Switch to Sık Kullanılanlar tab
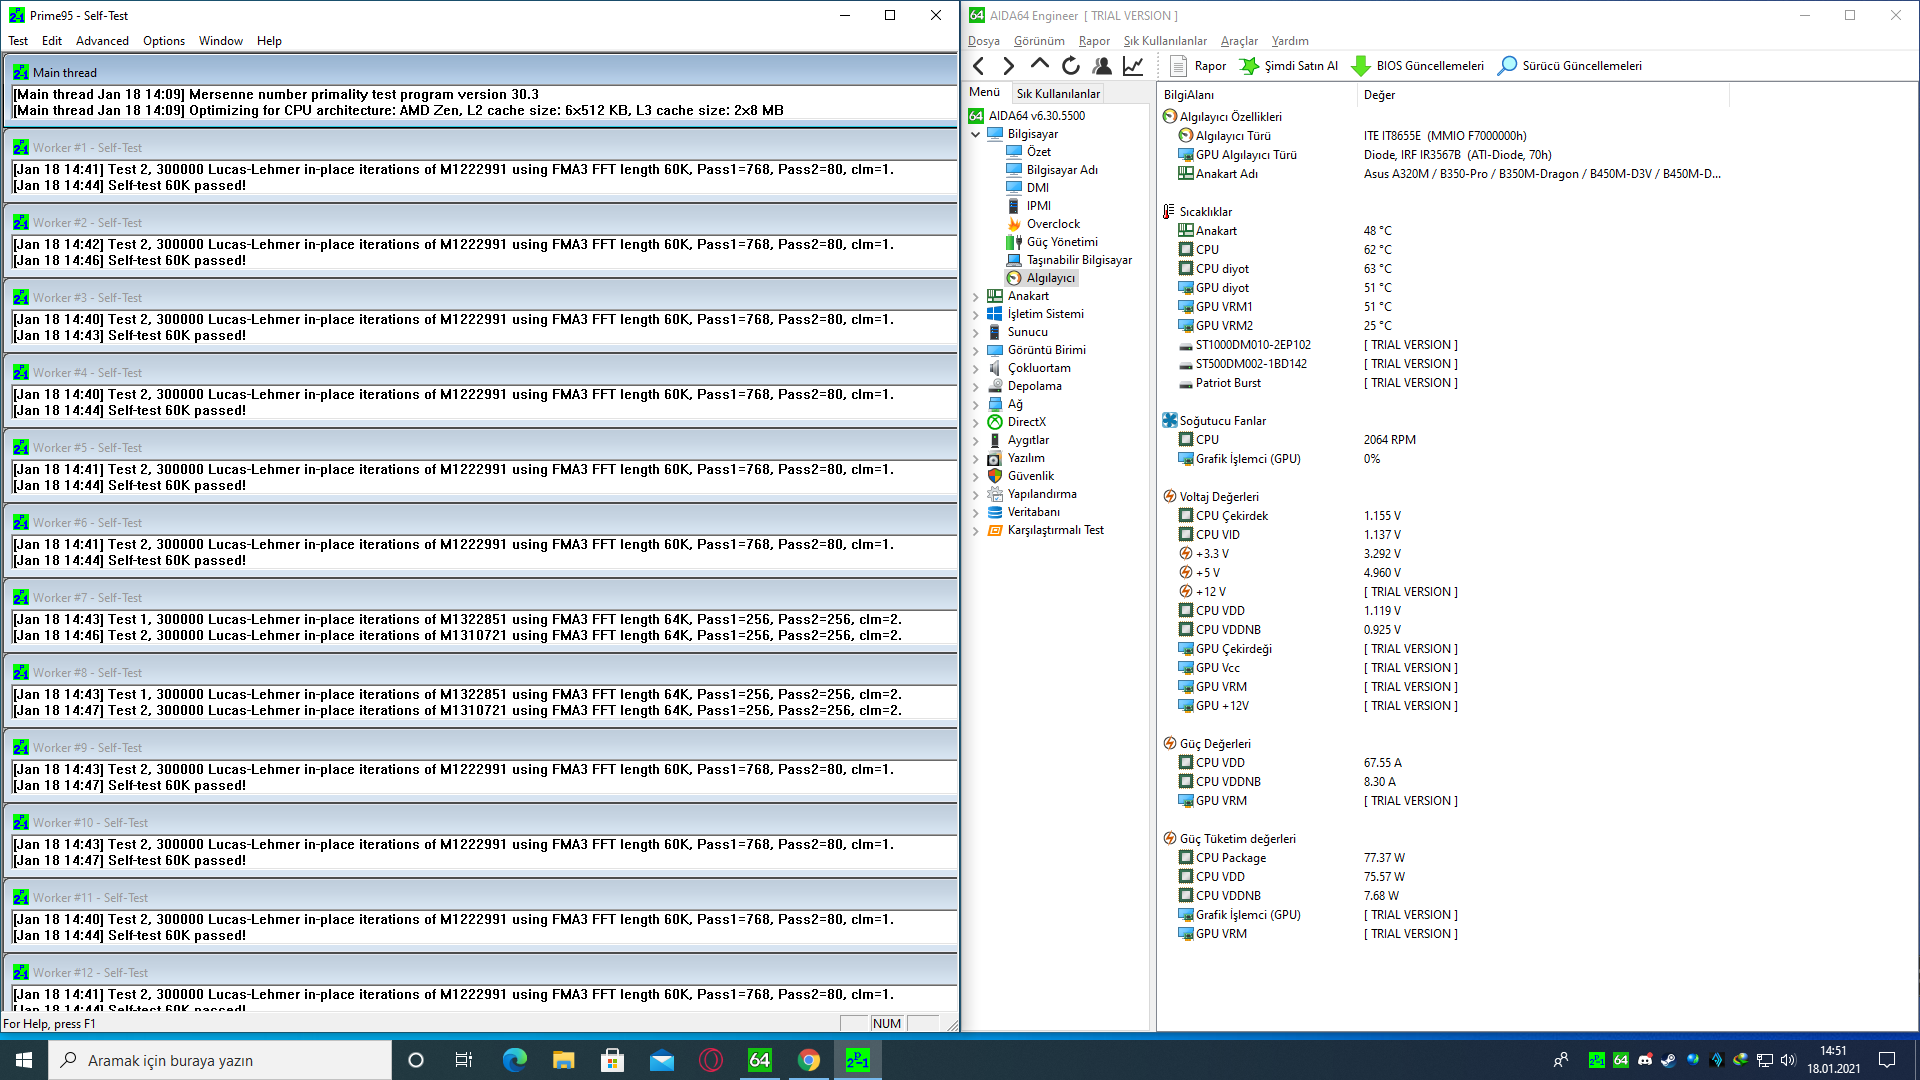The height and width of the screenshot is (1080, 1920). point(1058,93)
